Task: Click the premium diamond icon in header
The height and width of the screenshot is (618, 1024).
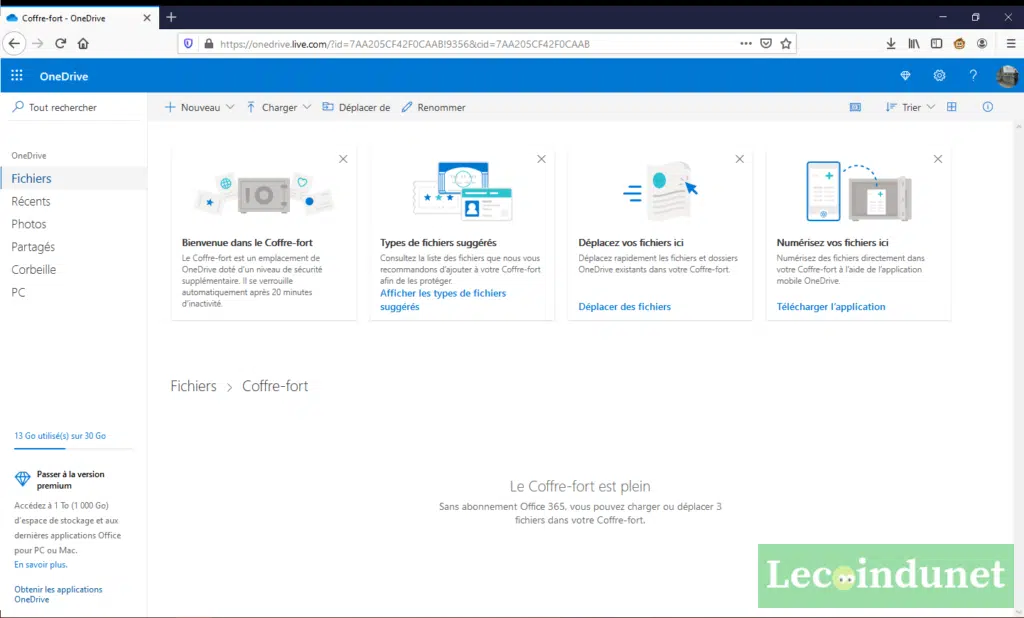Action: click(905, 76)
